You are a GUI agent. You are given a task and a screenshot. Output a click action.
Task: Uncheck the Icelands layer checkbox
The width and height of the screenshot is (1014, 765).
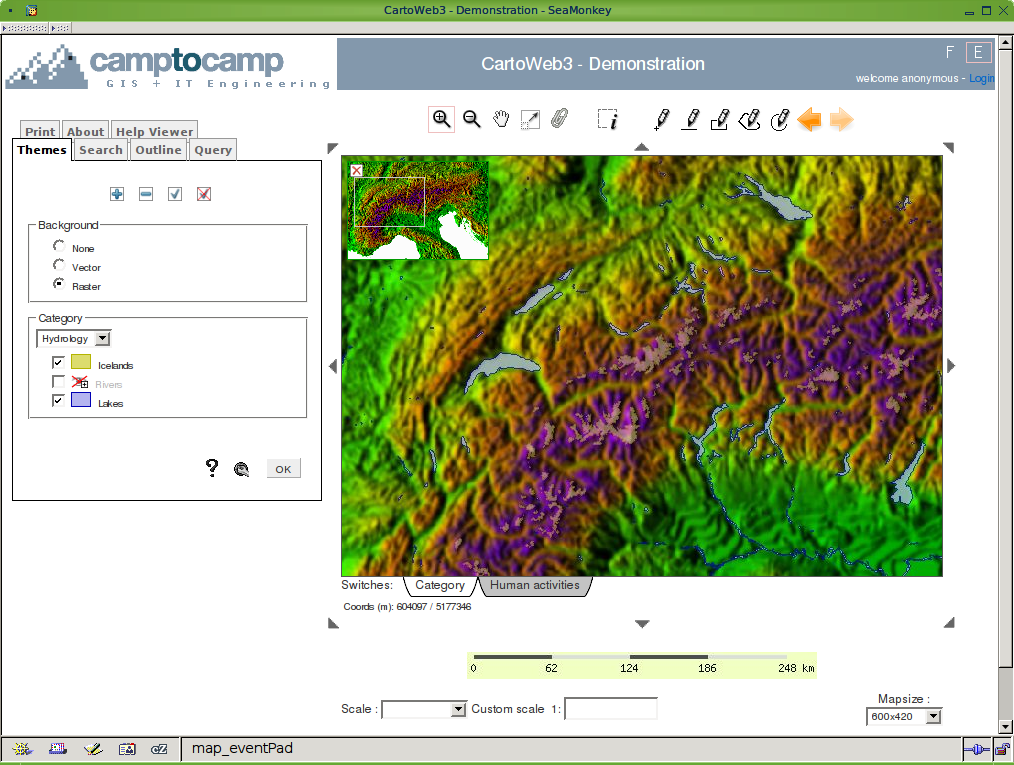tap(59, 363)
